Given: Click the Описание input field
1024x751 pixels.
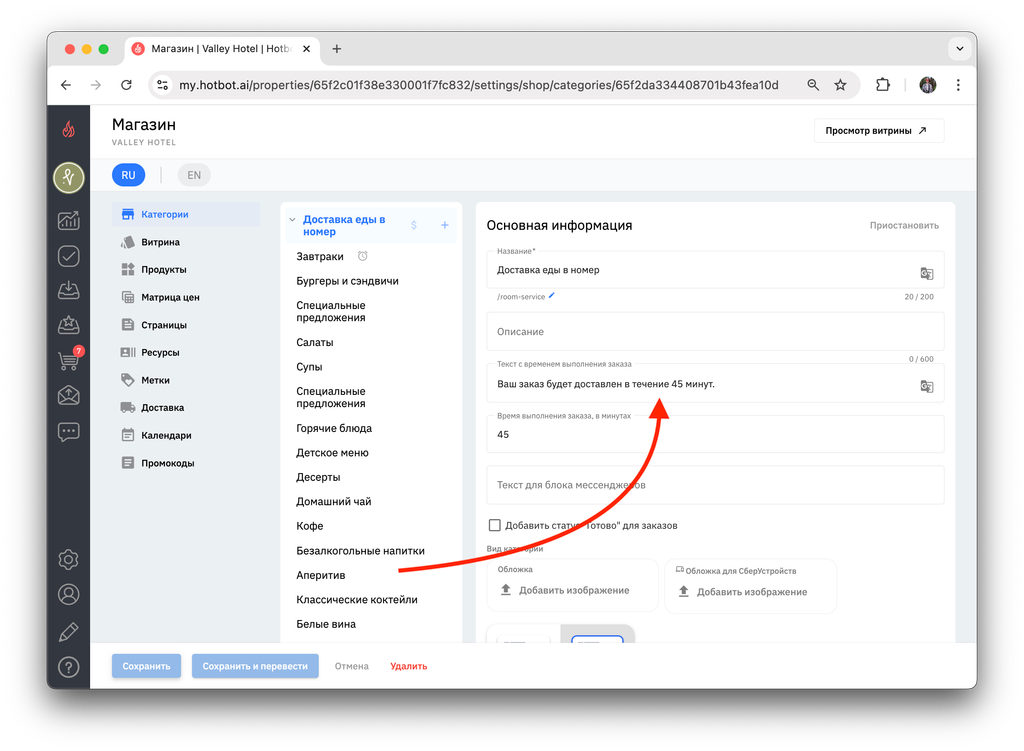Looking at the screenshot, I should [715, 332].
